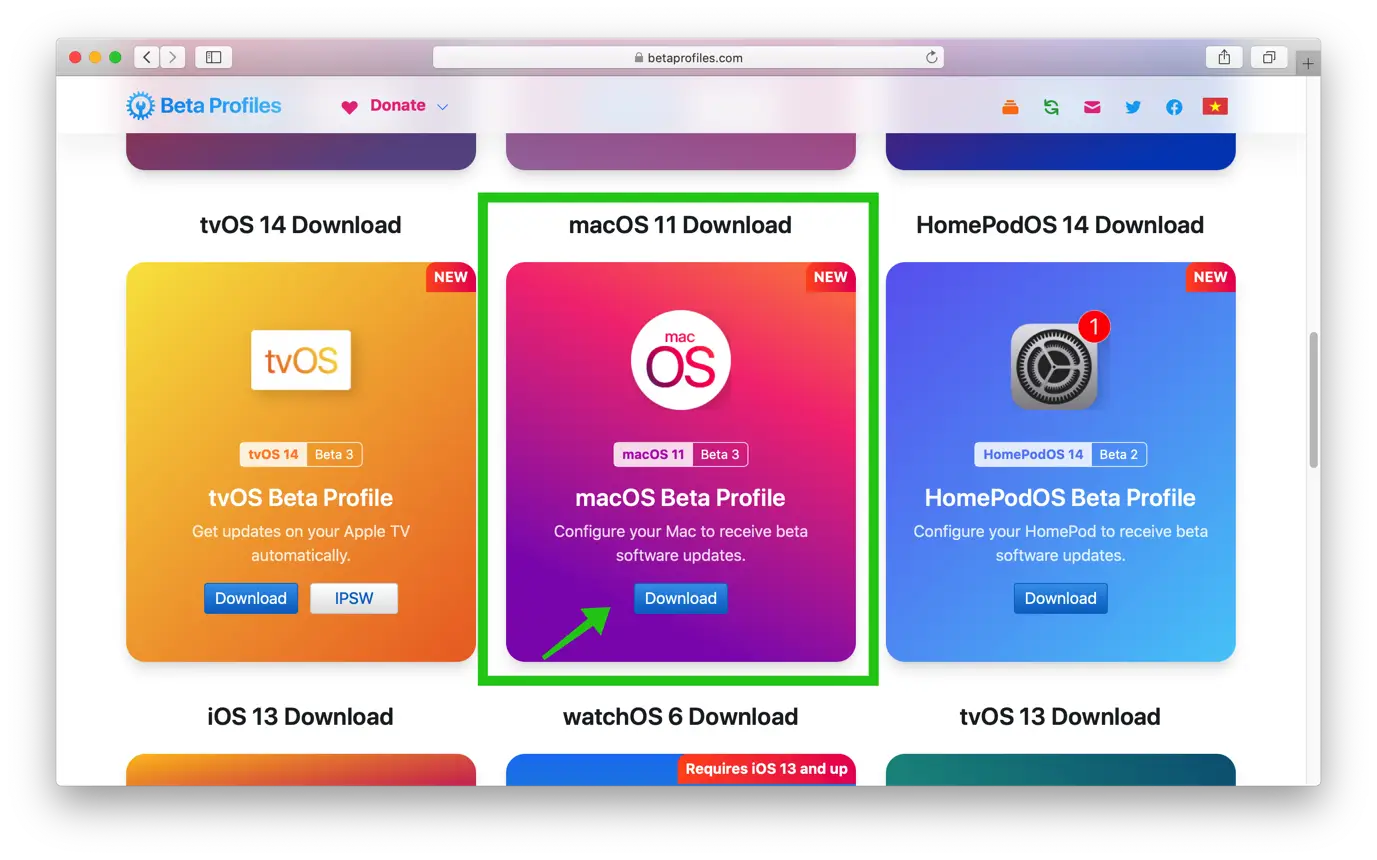Click the Vietnam flag language icon
Screen dimensions: 1377x860
(1215, 107)
